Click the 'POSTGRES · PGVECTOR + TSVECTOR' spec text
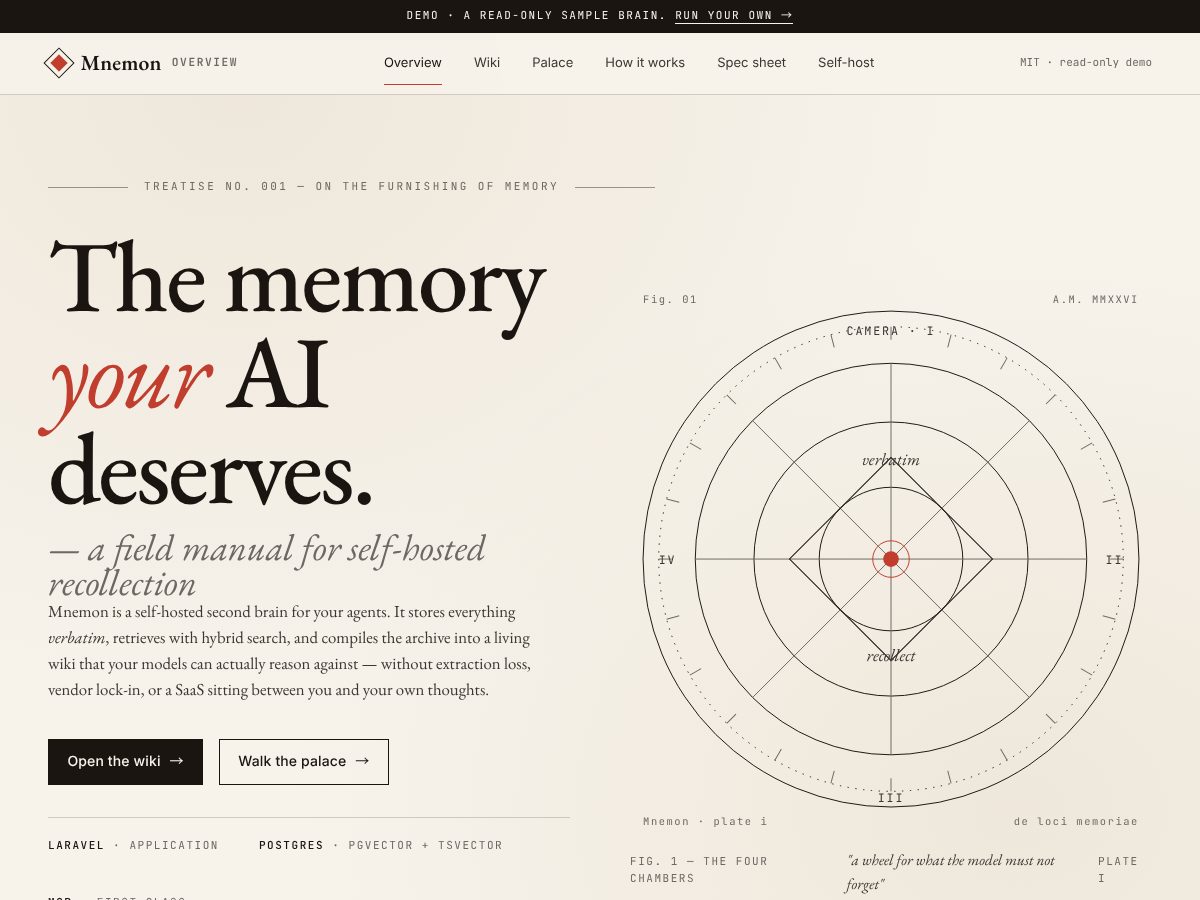Image resolution: width=1200 pixels, height=900 pixels. pyautogui.click(x=381, y=846)
